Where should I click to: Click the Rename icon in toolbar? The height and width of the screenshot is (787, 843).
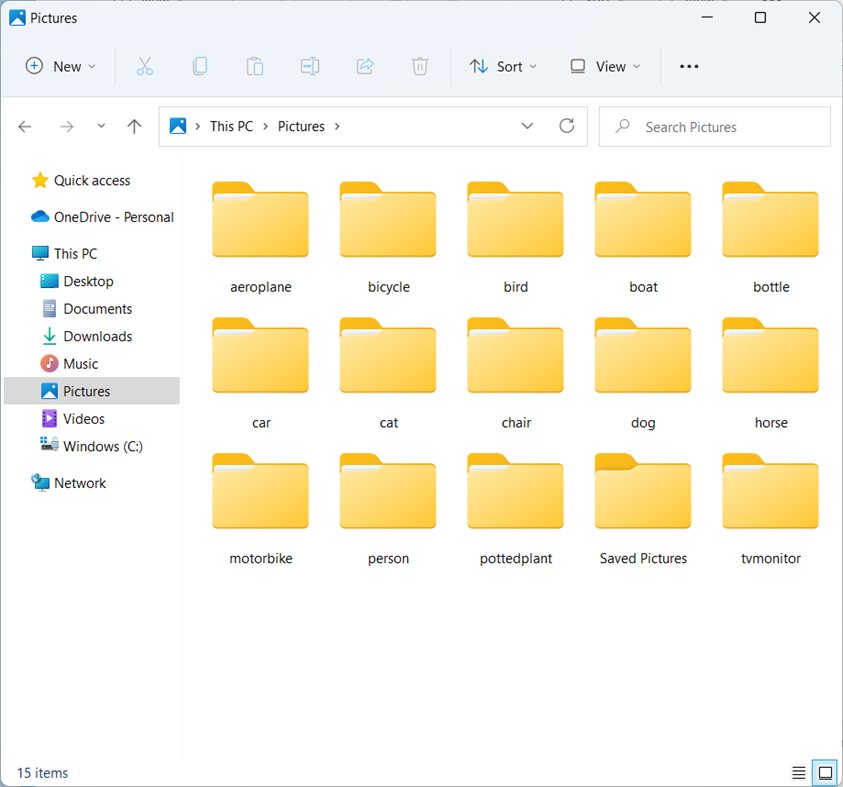[x=310, y=66]
